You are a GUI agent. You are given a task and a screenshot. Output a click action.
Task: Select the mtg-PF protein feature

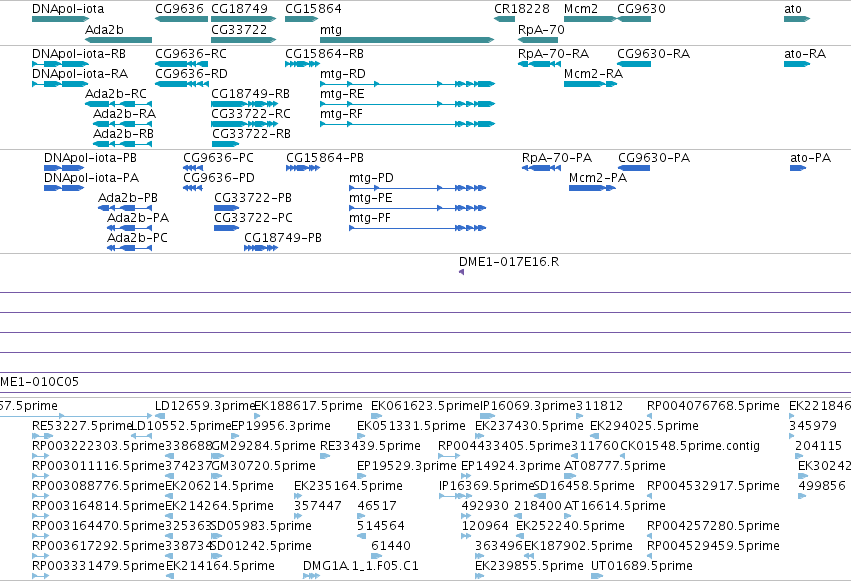click(417, 228)
